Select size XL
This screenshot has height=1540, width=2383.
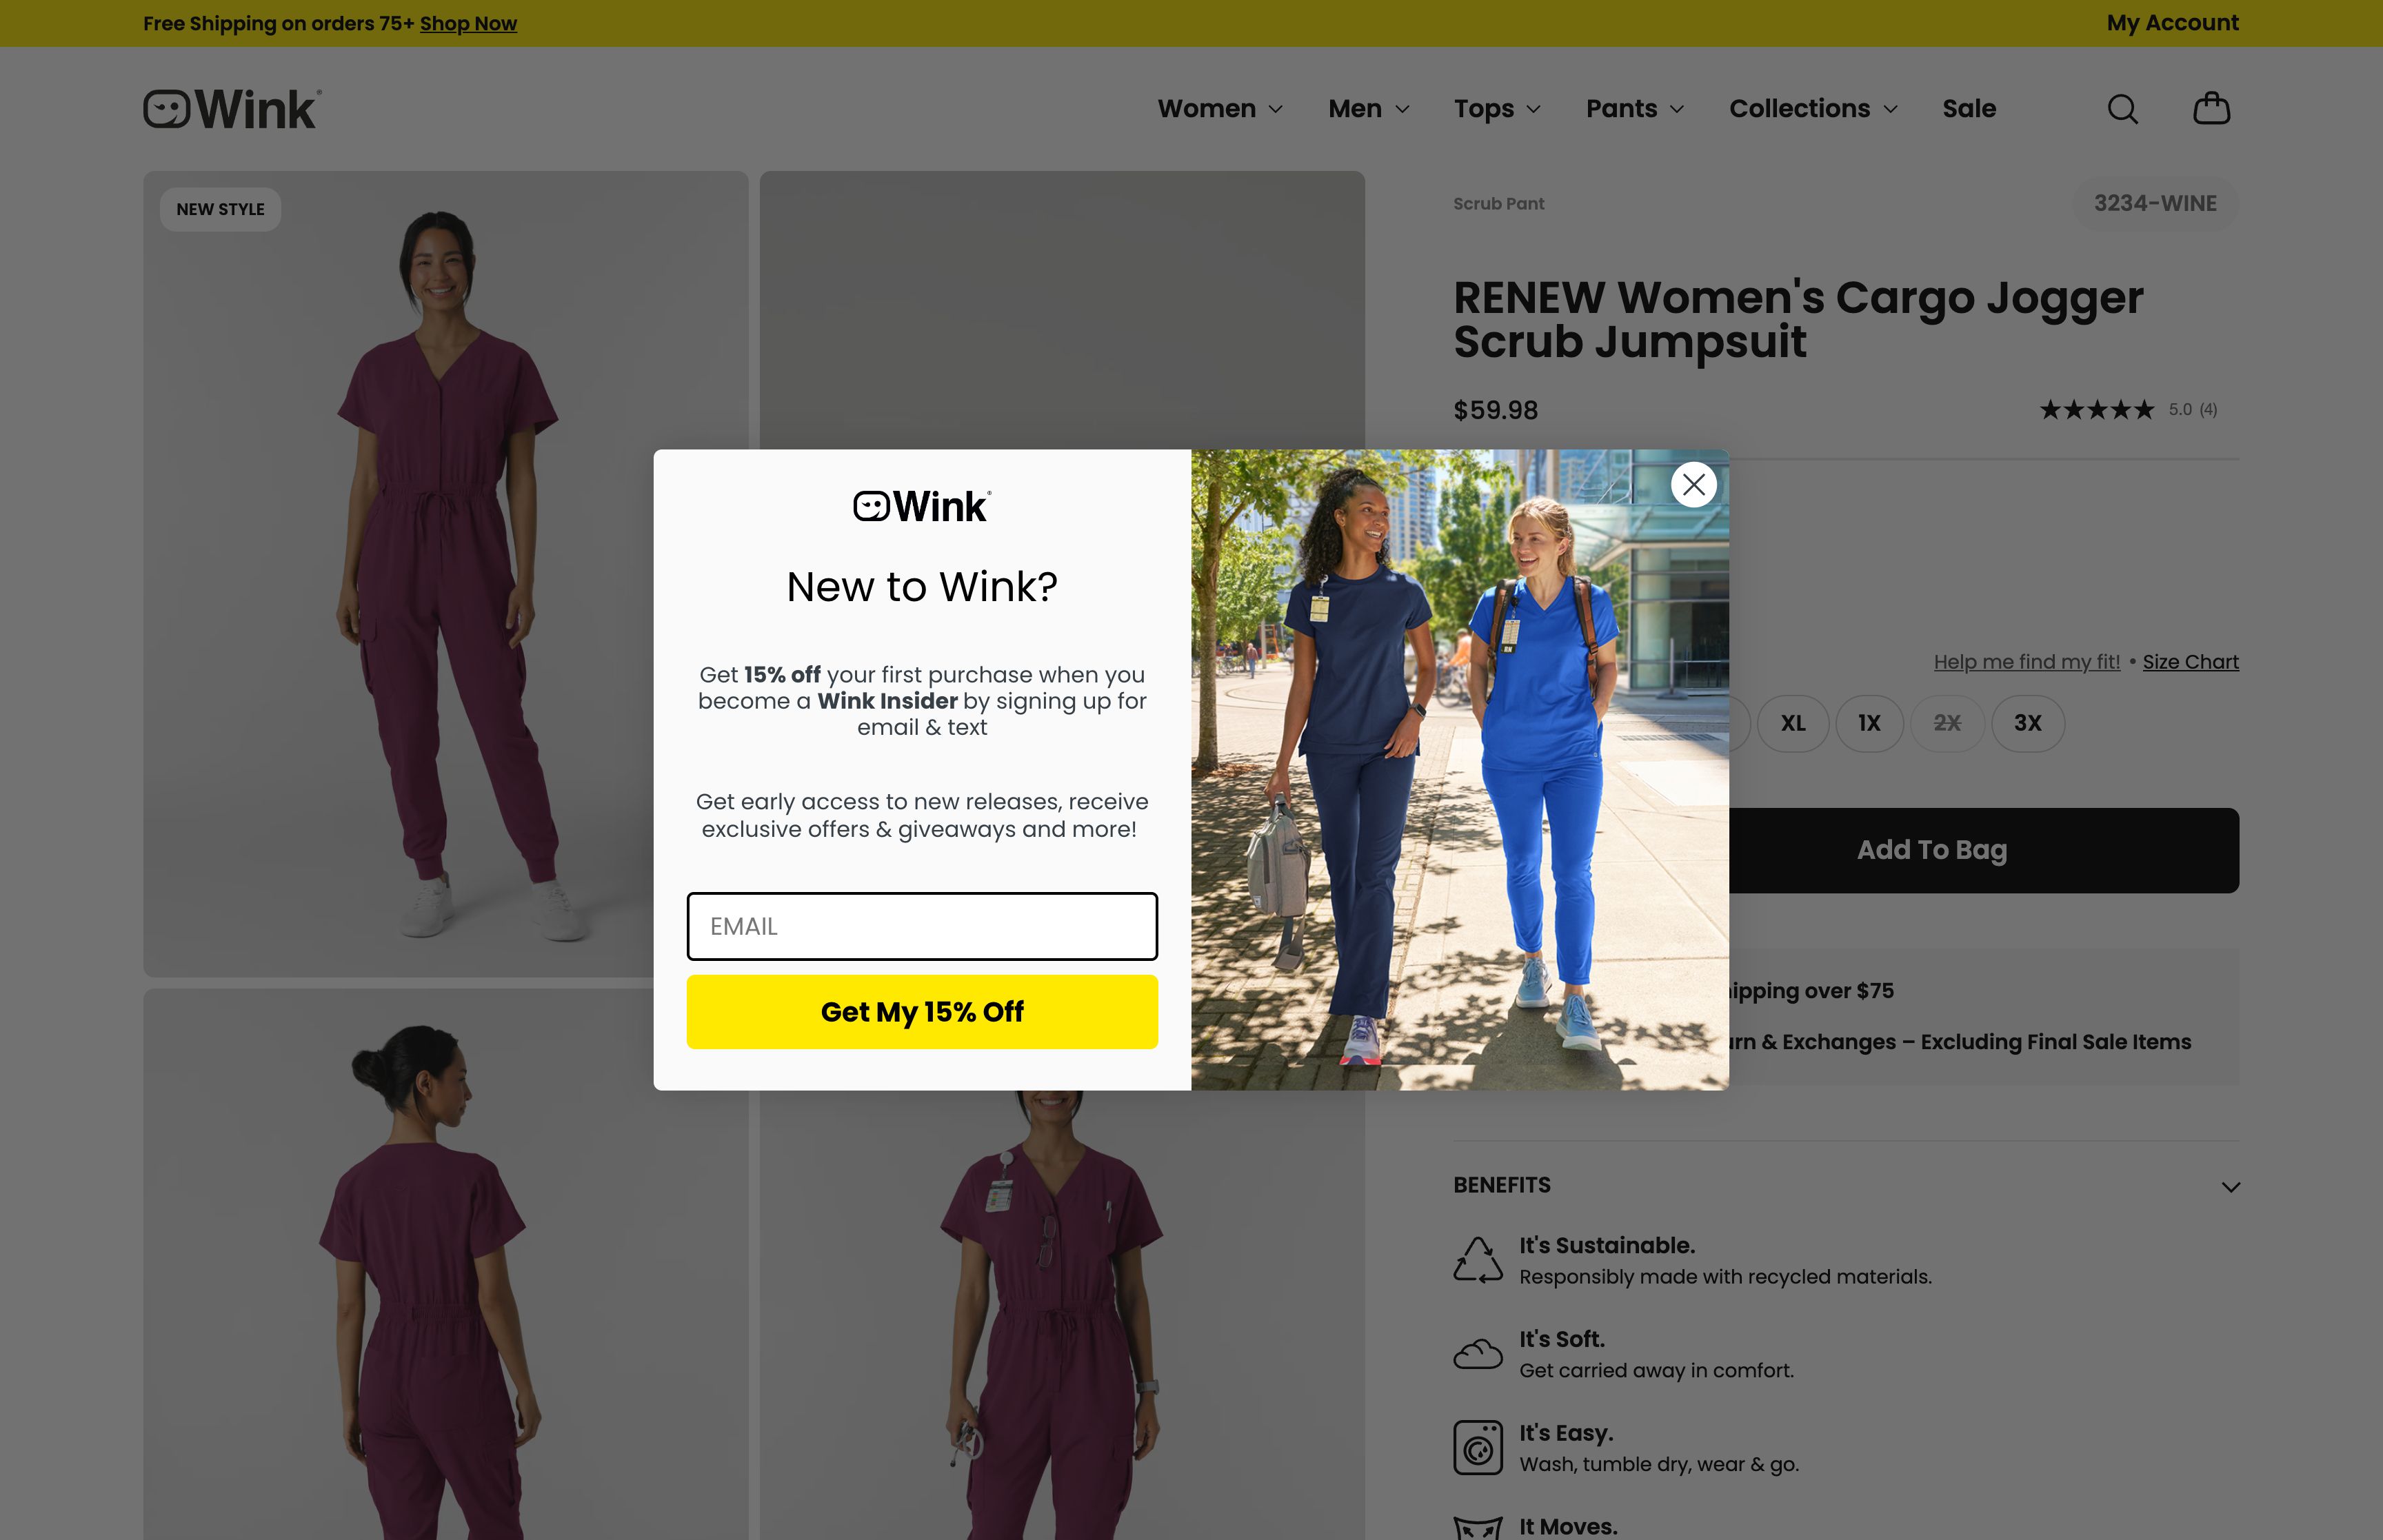coord(1792,723)
